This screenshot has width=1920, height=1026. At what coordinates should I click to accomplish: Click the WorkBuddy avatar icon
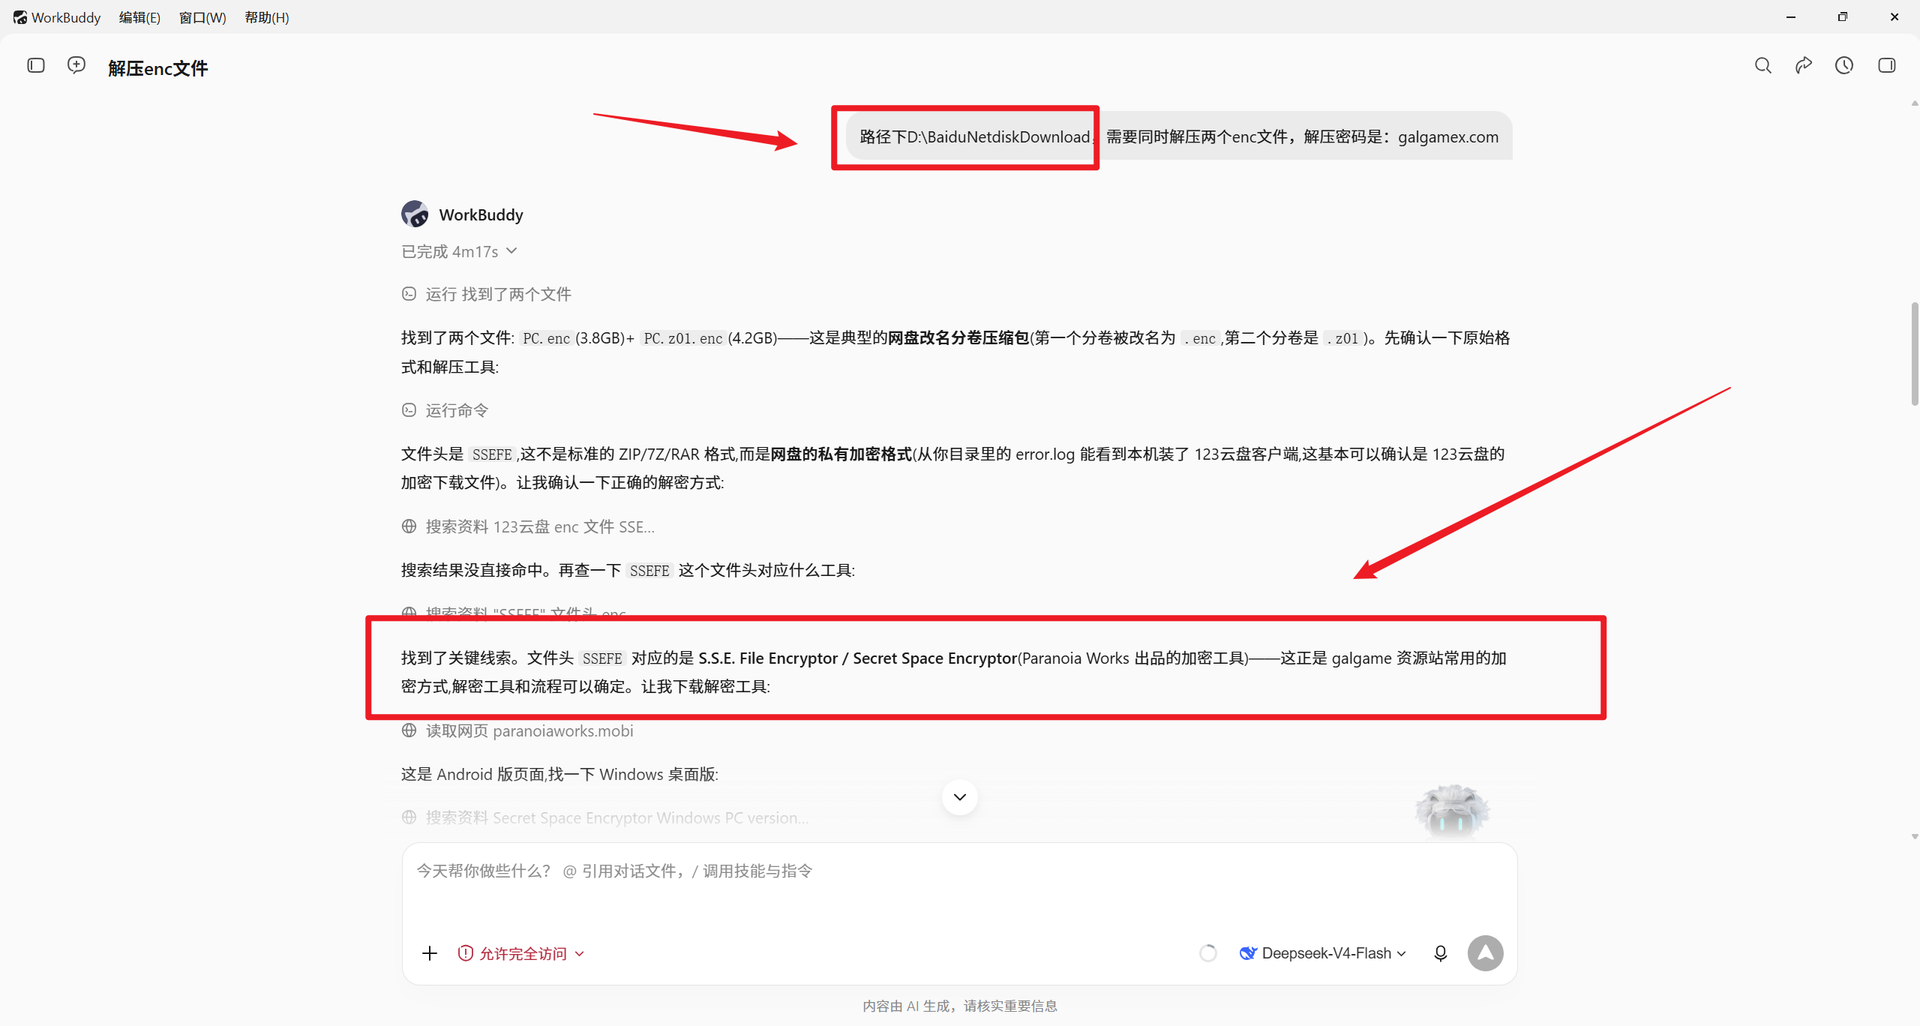click(x=415, y=214)
